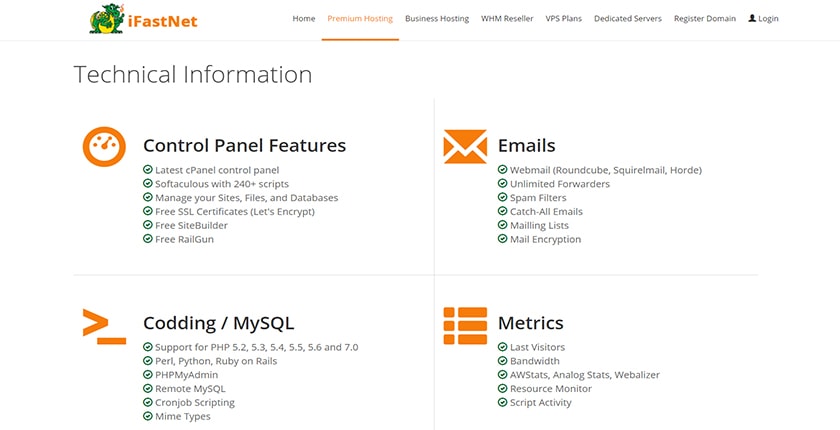The image size is (840, 430).
Task: Click text Manage your Sites, Files, and Databases
Action: coord(246,198)
